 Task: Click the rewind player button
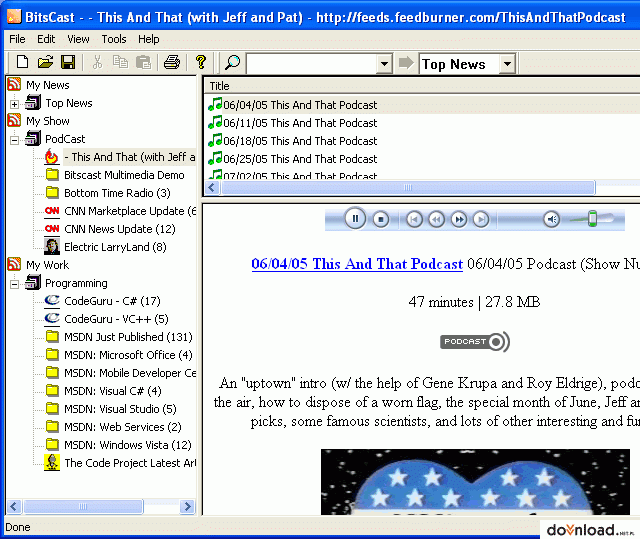(436, 220)
